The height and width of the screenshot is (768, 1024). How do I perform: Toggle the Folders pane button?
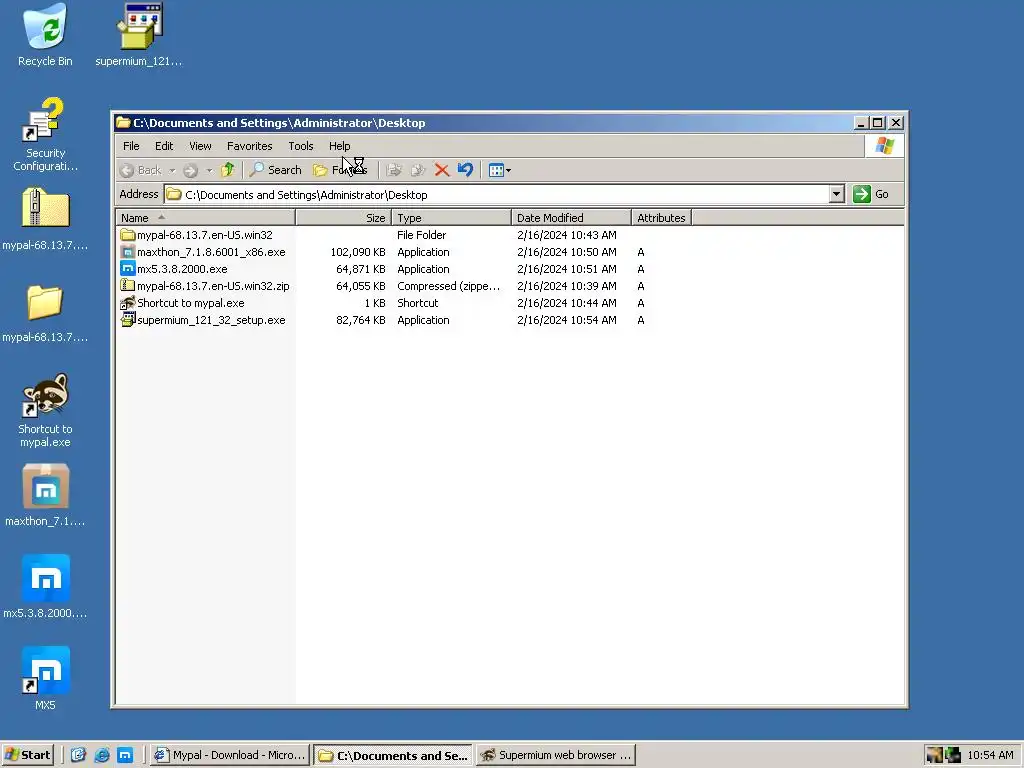340,170
